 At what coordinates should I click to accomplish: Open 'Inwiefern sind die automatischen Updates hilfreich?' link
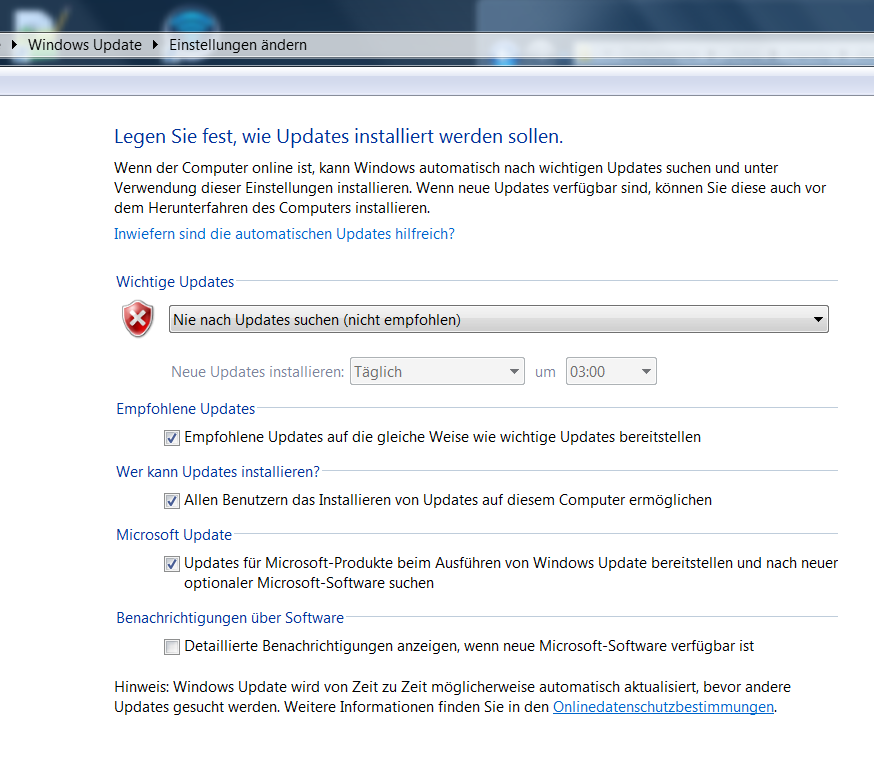coord(284,234)
